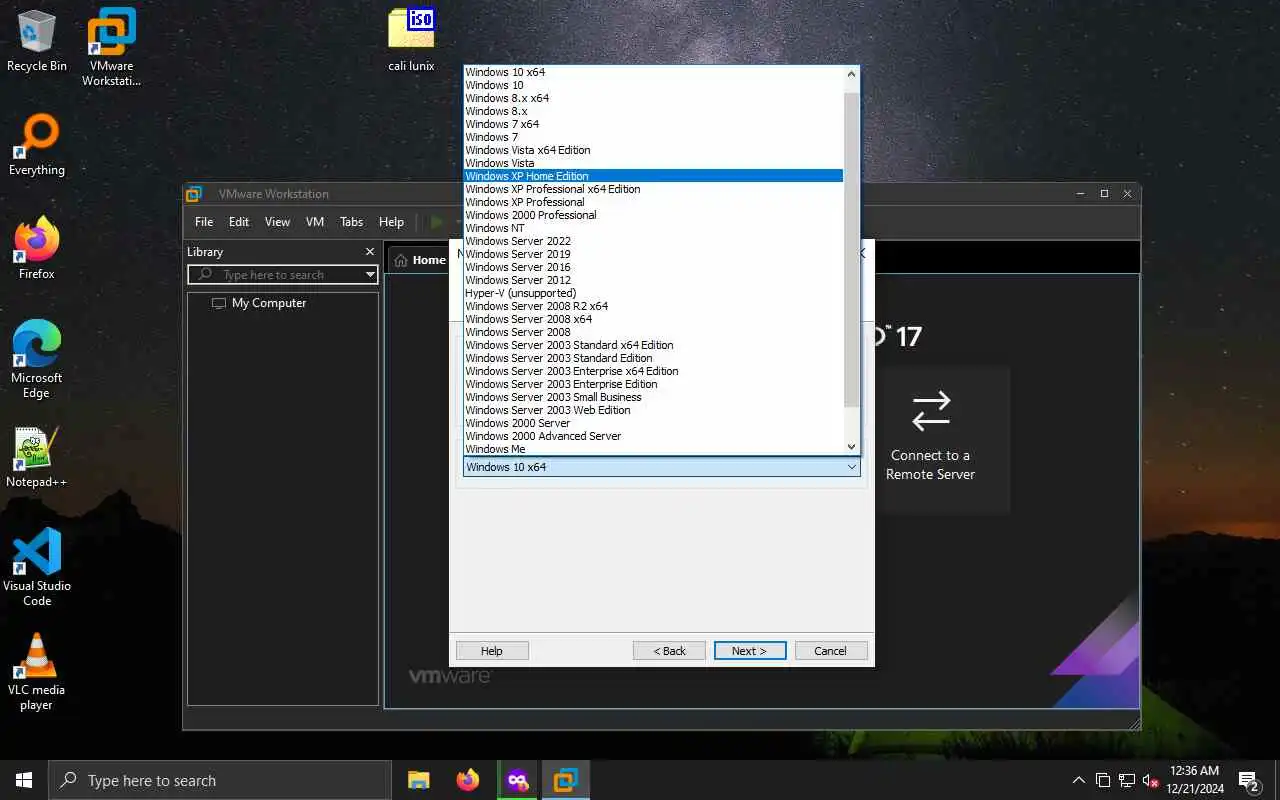Open VLC media player shortcut
Viewport: 1280px width, 800px height.
37,671
